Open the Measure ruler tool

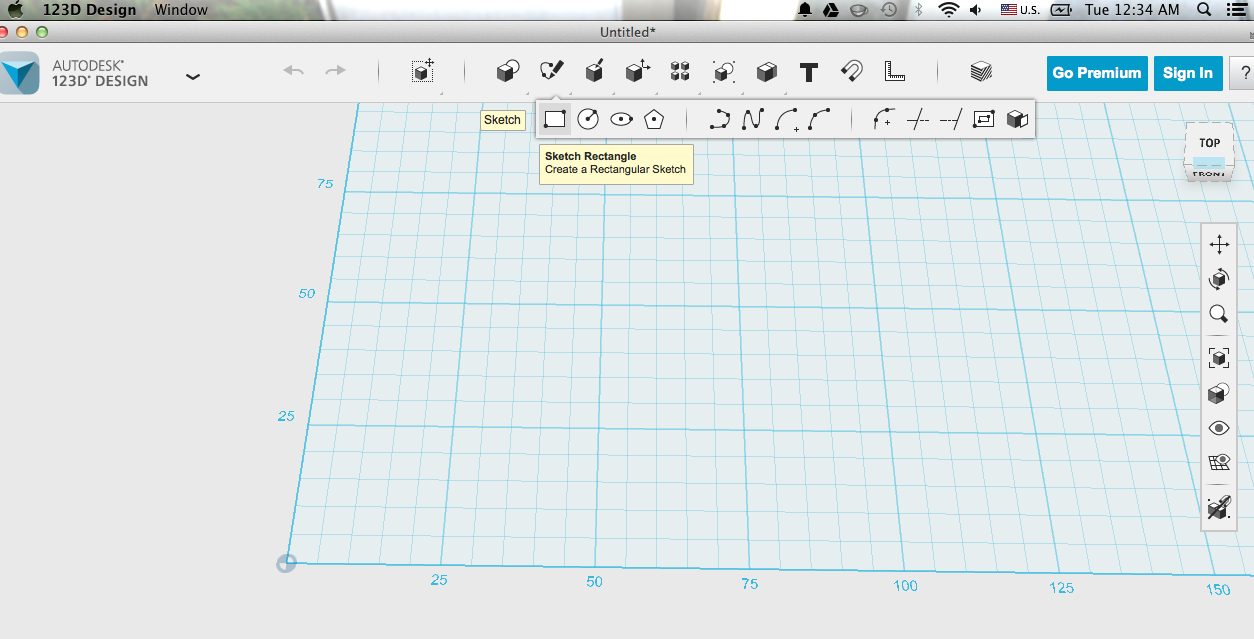click(x=894, y=72)
